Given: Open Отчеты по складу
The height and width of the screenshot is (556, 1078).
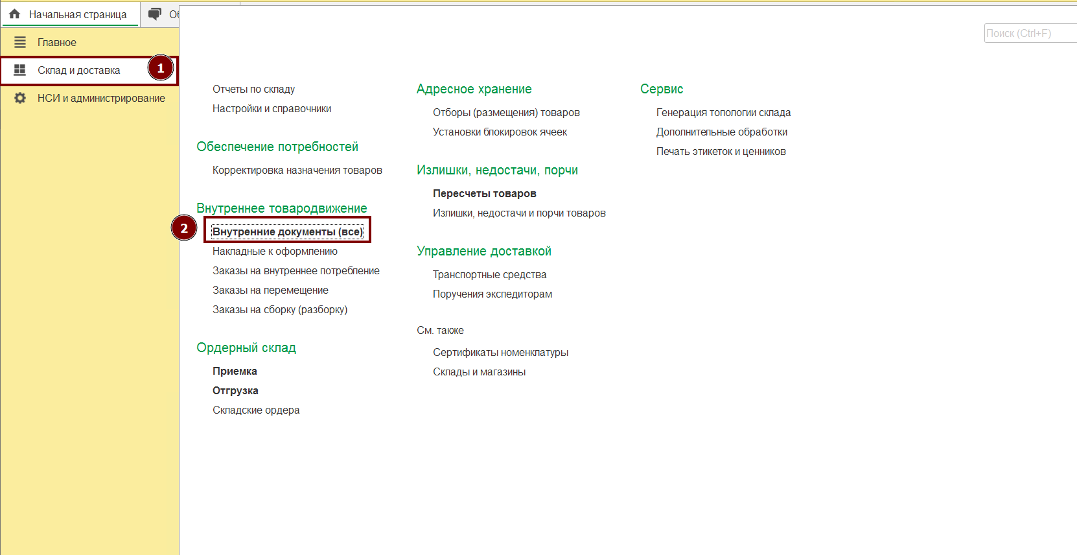Looking at the screenshot, I should tap(254, 89).
